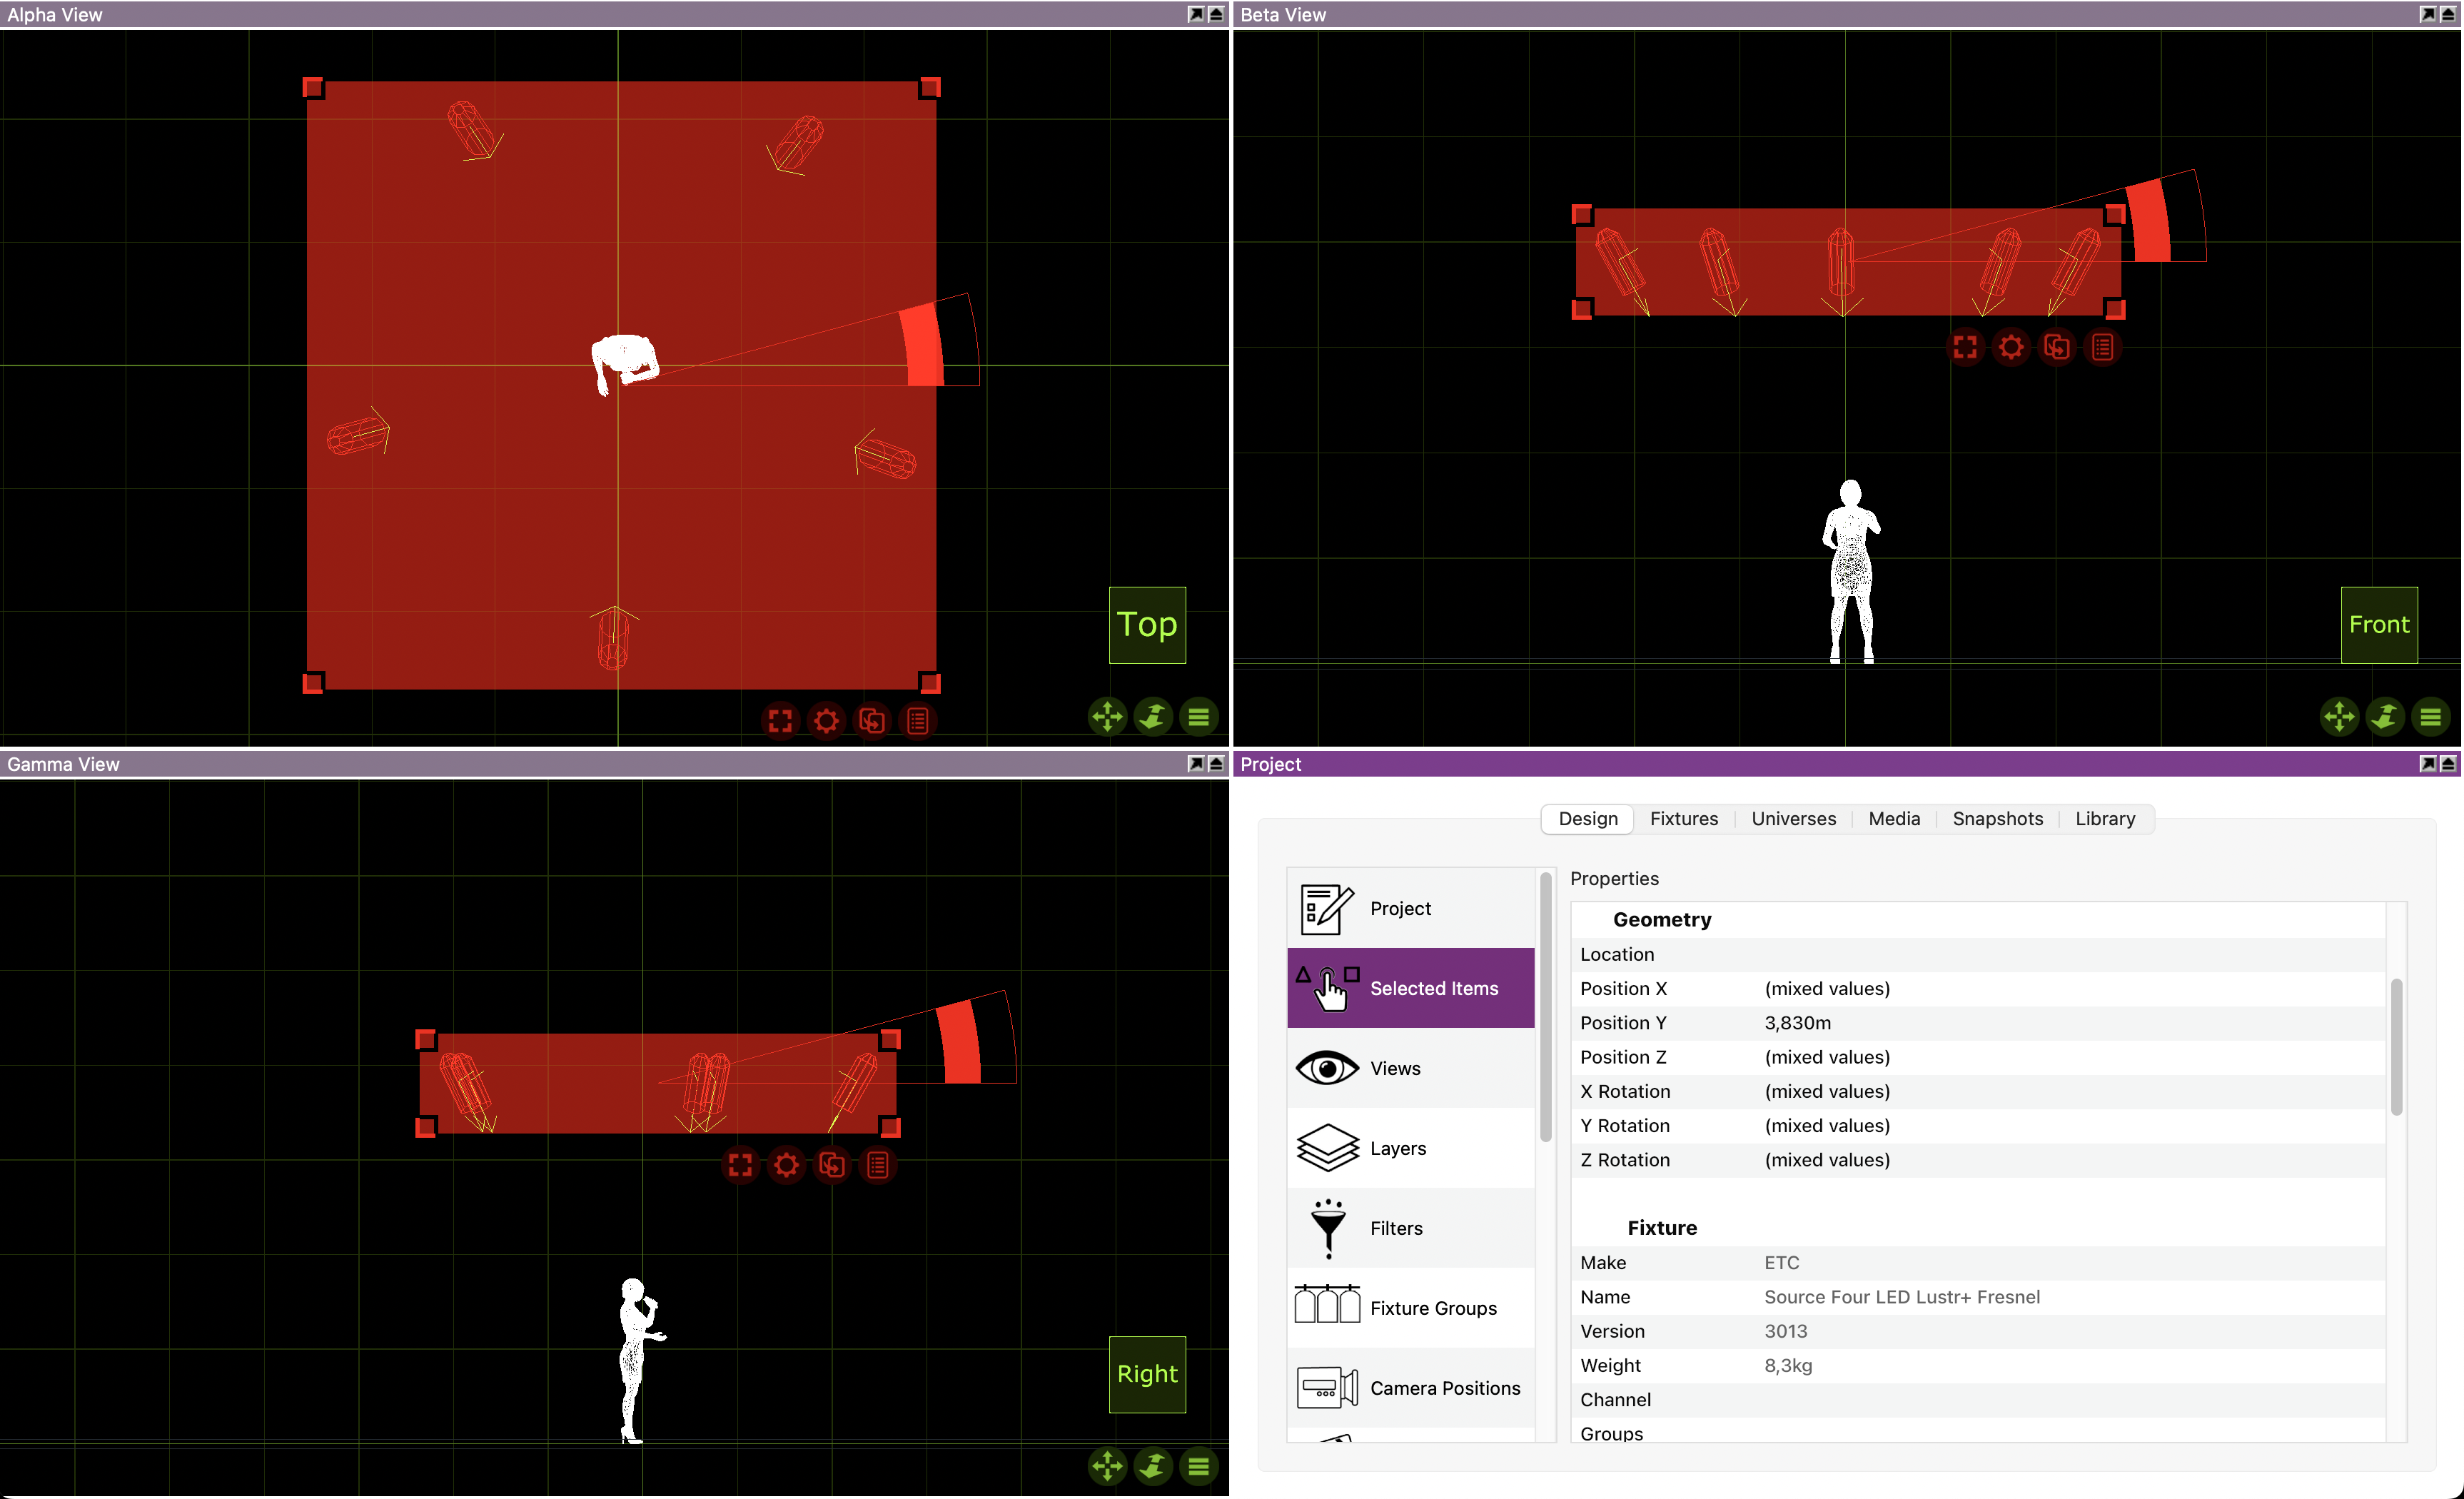The height and width of the screenshot is (1499, 2464).
Task: Click the red list icon in Gamma View
Action: pyautogui.click(x=878, y=1165)
